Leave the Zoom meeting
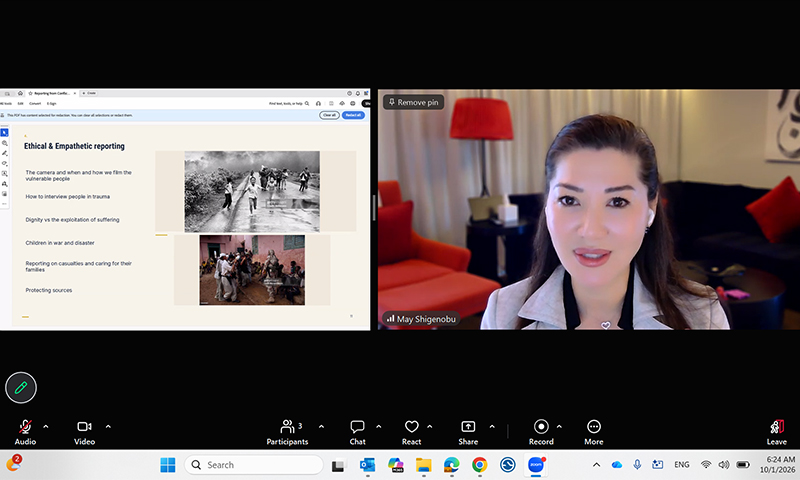Image resolution: width=800 pixels, height=480 pixels. click(x=777, y=432)
